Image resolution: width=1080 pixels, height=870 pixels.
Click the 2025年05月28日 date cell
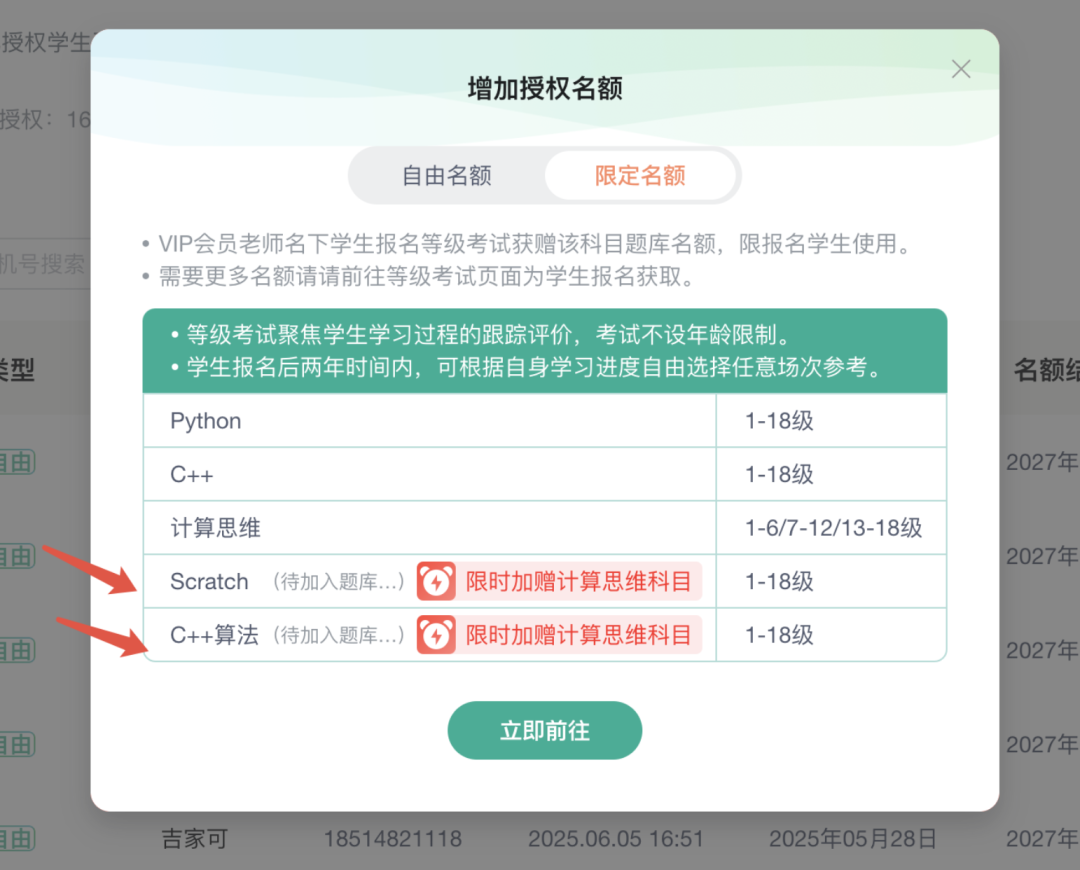point(853,838)
